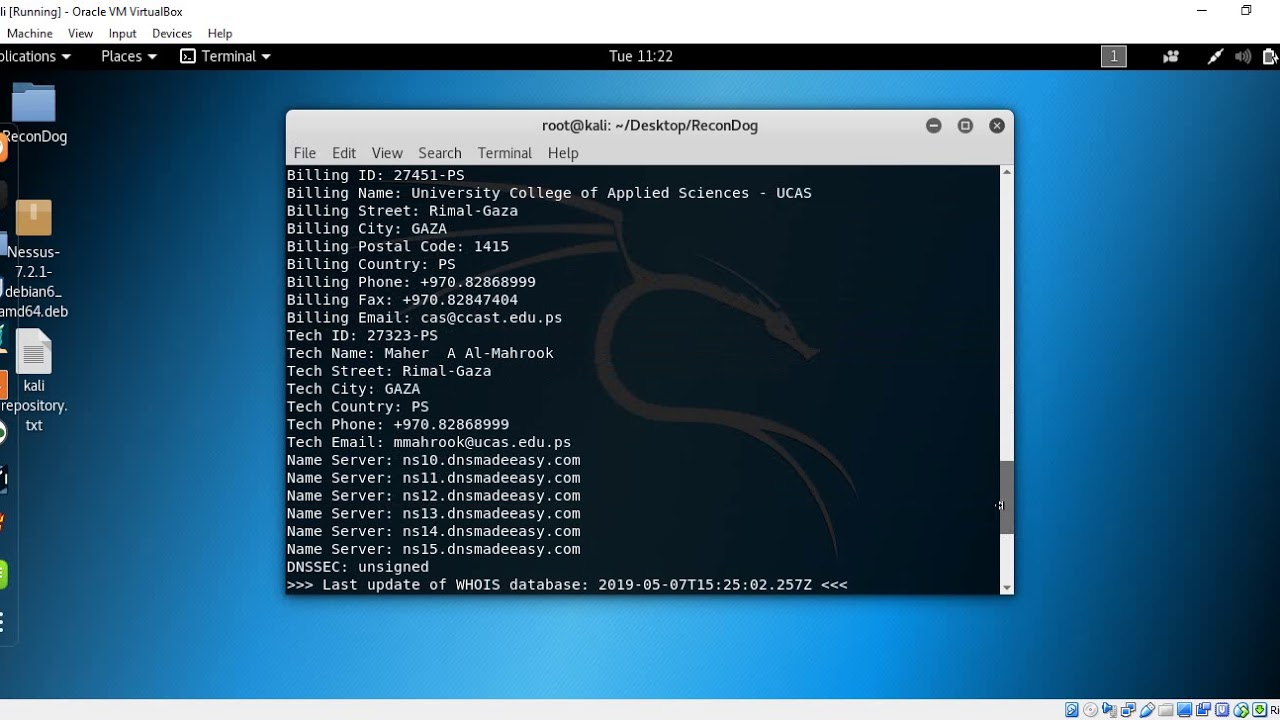Click the VirtualBox network adapter status icon
Screen dimensions: 1280x720
coord(1128,710)
